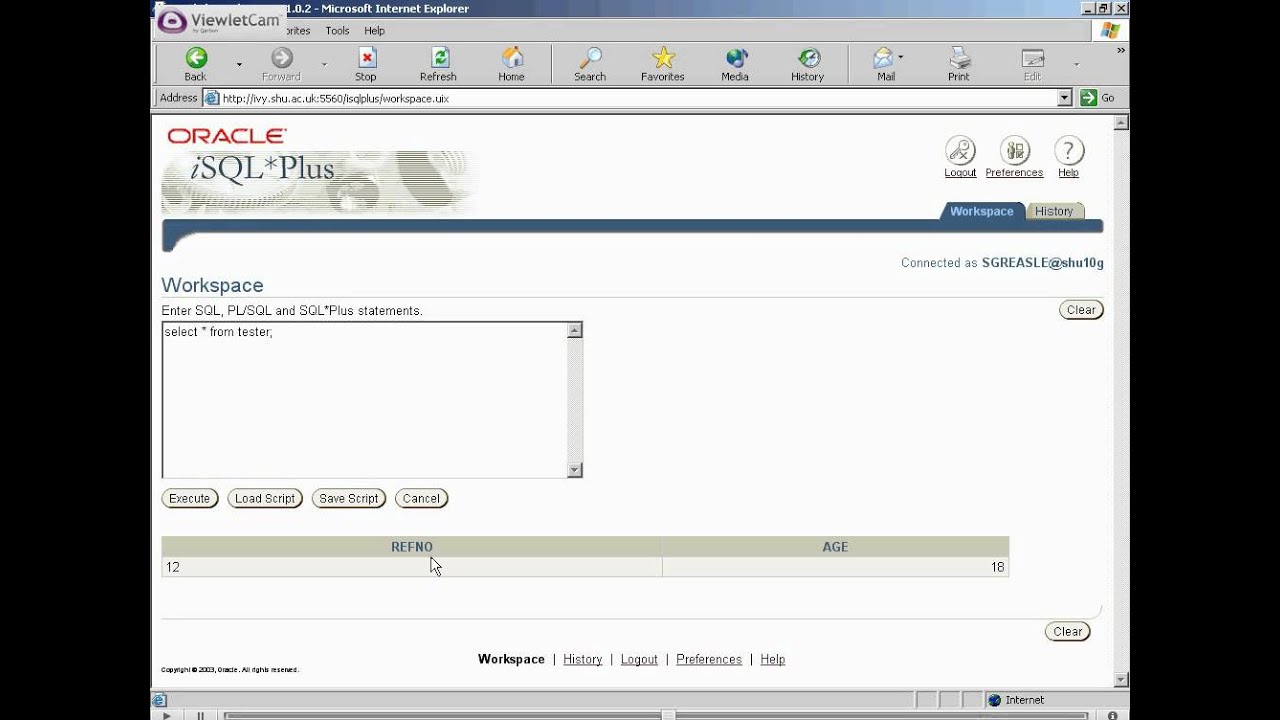The image size is (1280, 720).
Task: Click the upper Clear button
Action: (x=1081, y=310)
